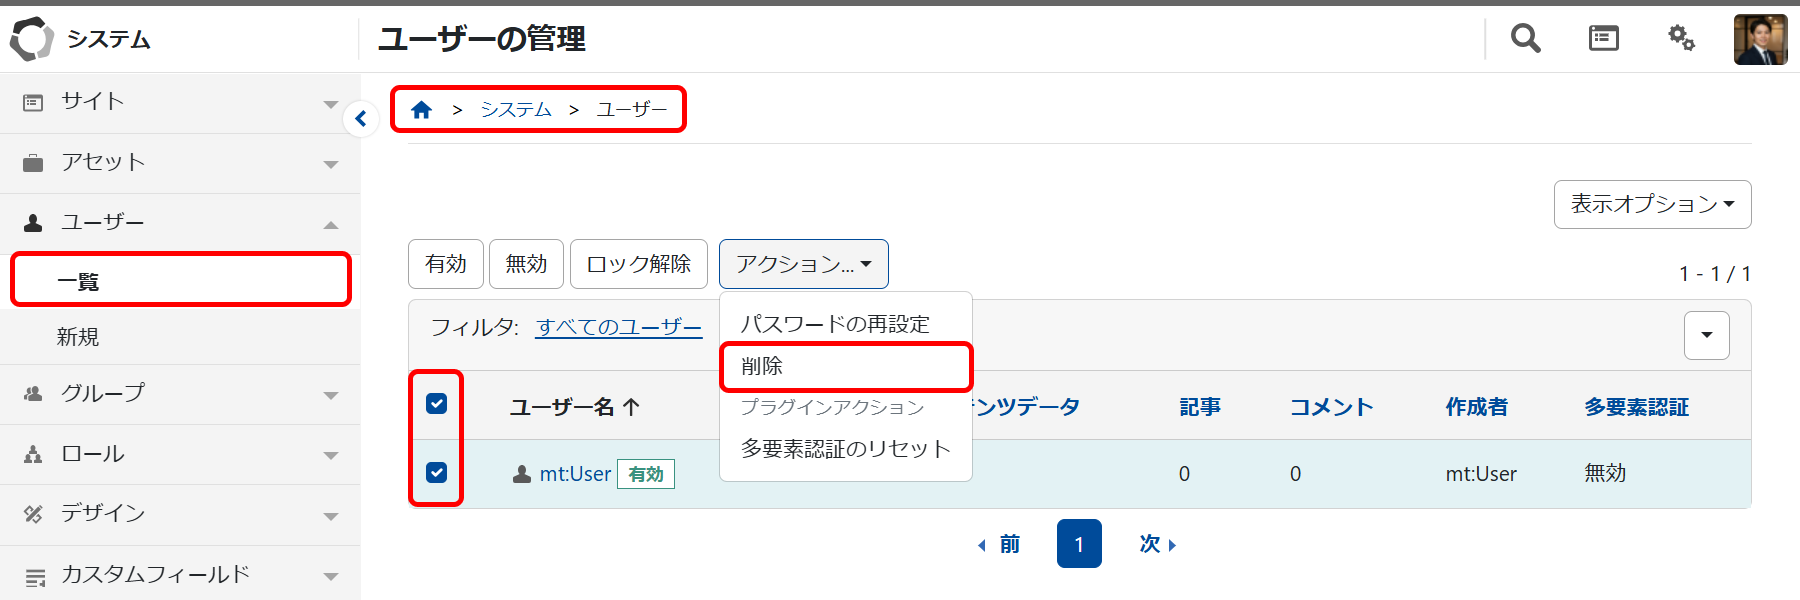Select 削除 from the action menu
1800x600 pixels.
[845, 367]
